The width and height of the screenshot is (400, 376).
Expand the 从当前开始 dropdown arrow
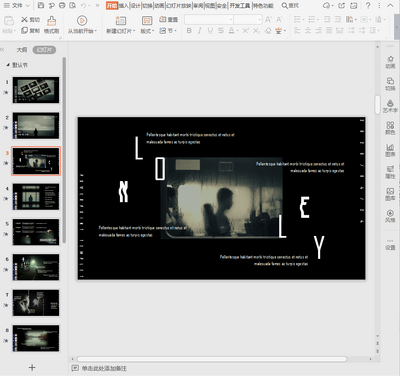pos(96,31)
